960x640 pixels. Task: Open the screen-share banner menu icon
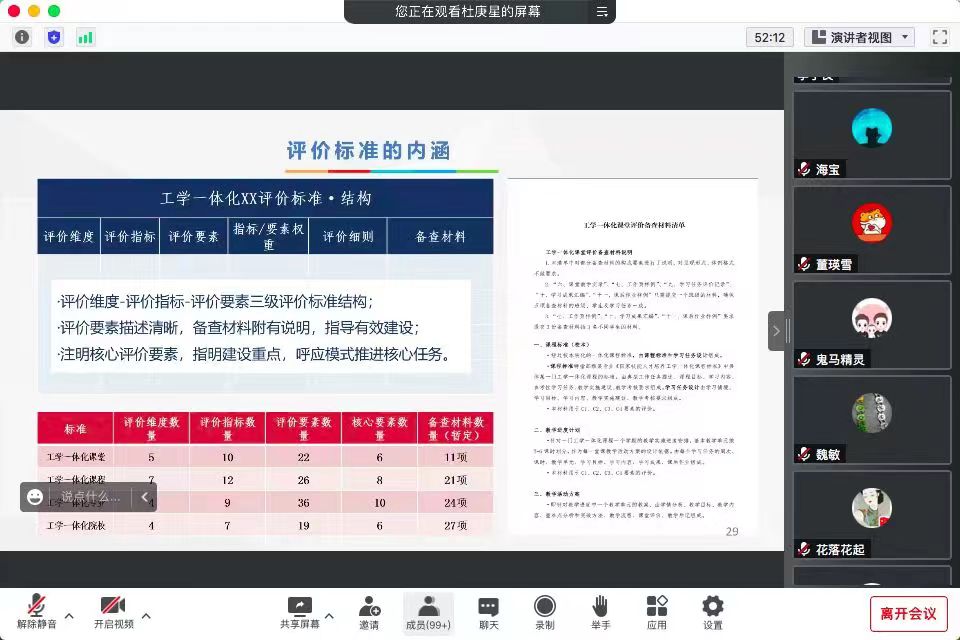point(601,12)
